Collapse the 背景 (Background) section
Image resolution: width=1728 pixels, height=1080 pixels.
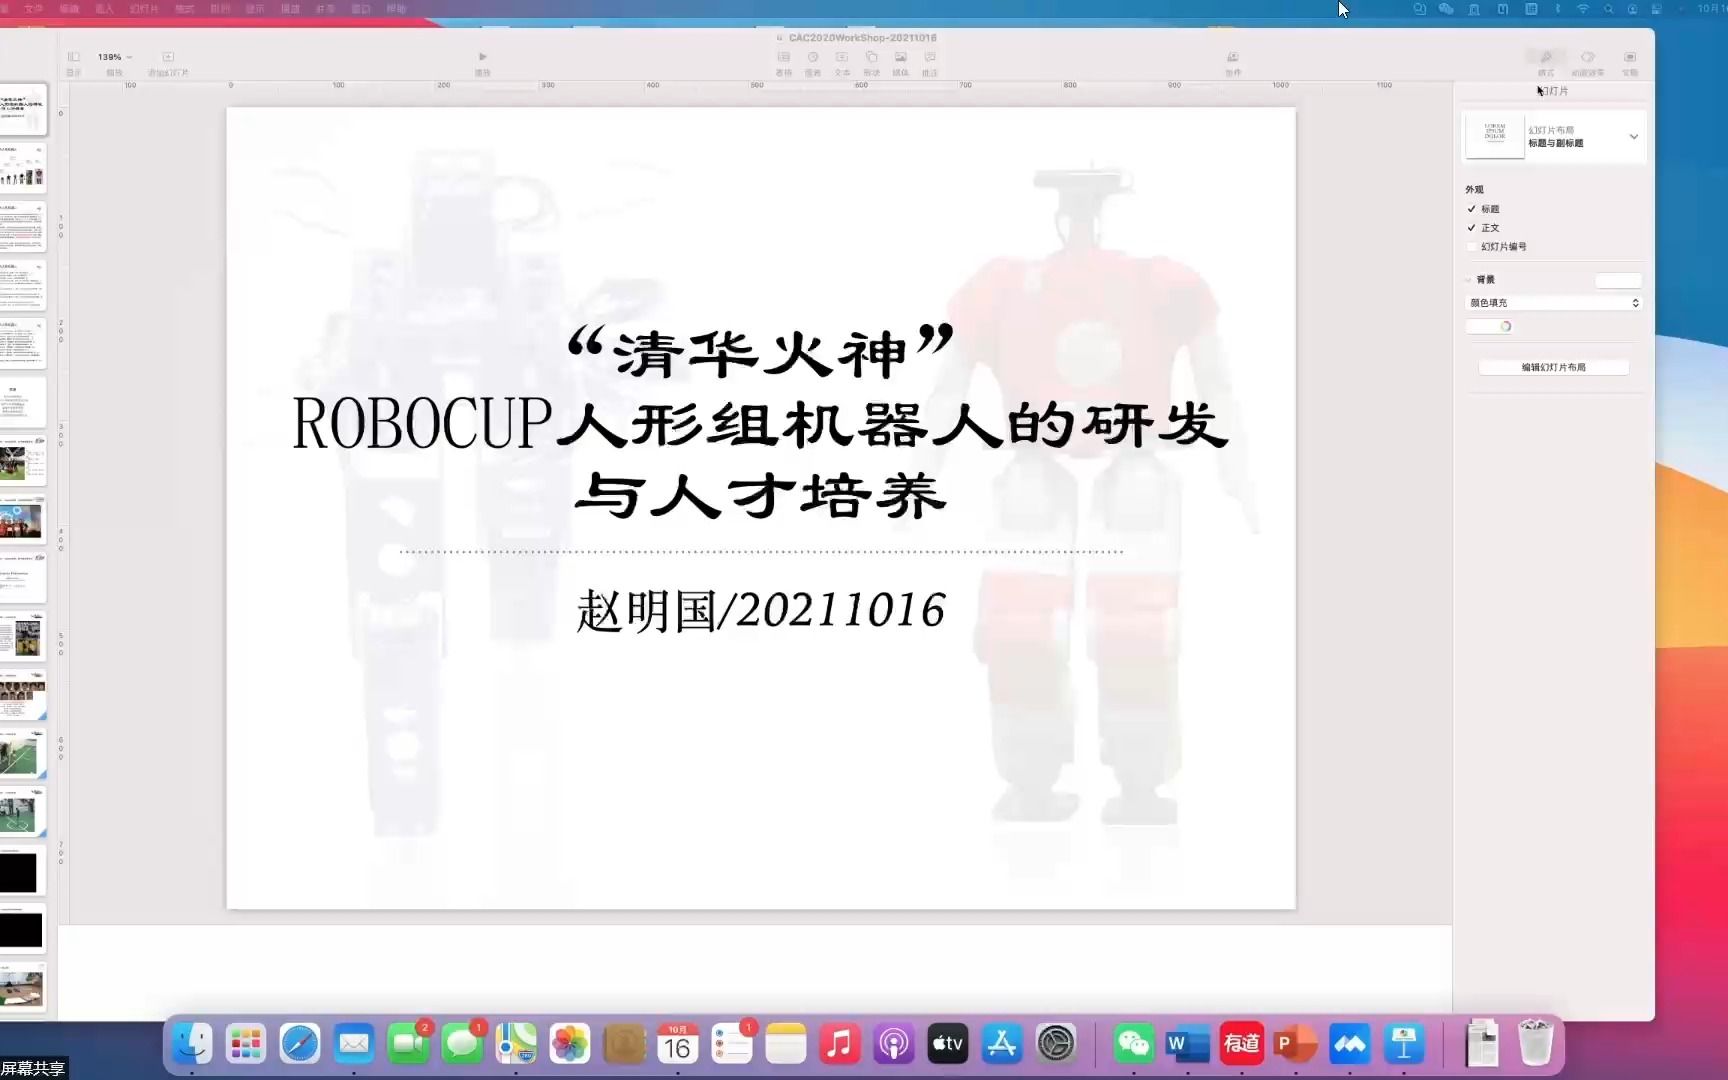(x=1469, y=280)
